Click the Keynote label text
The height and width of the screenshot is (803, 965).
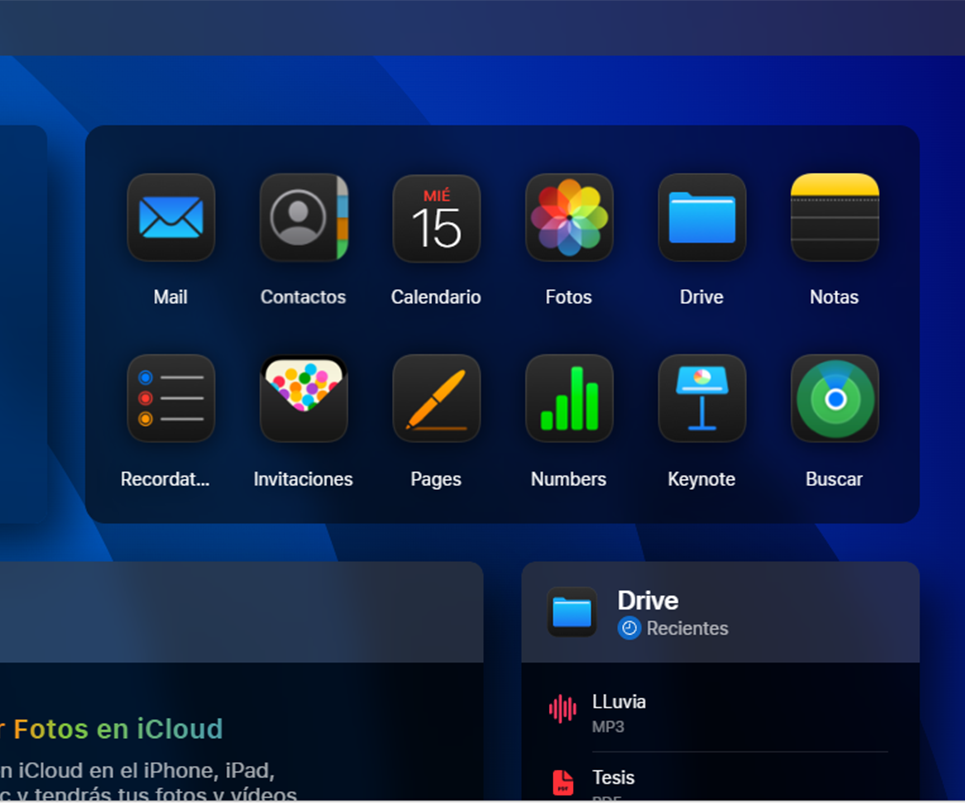[x=702, y=480]
